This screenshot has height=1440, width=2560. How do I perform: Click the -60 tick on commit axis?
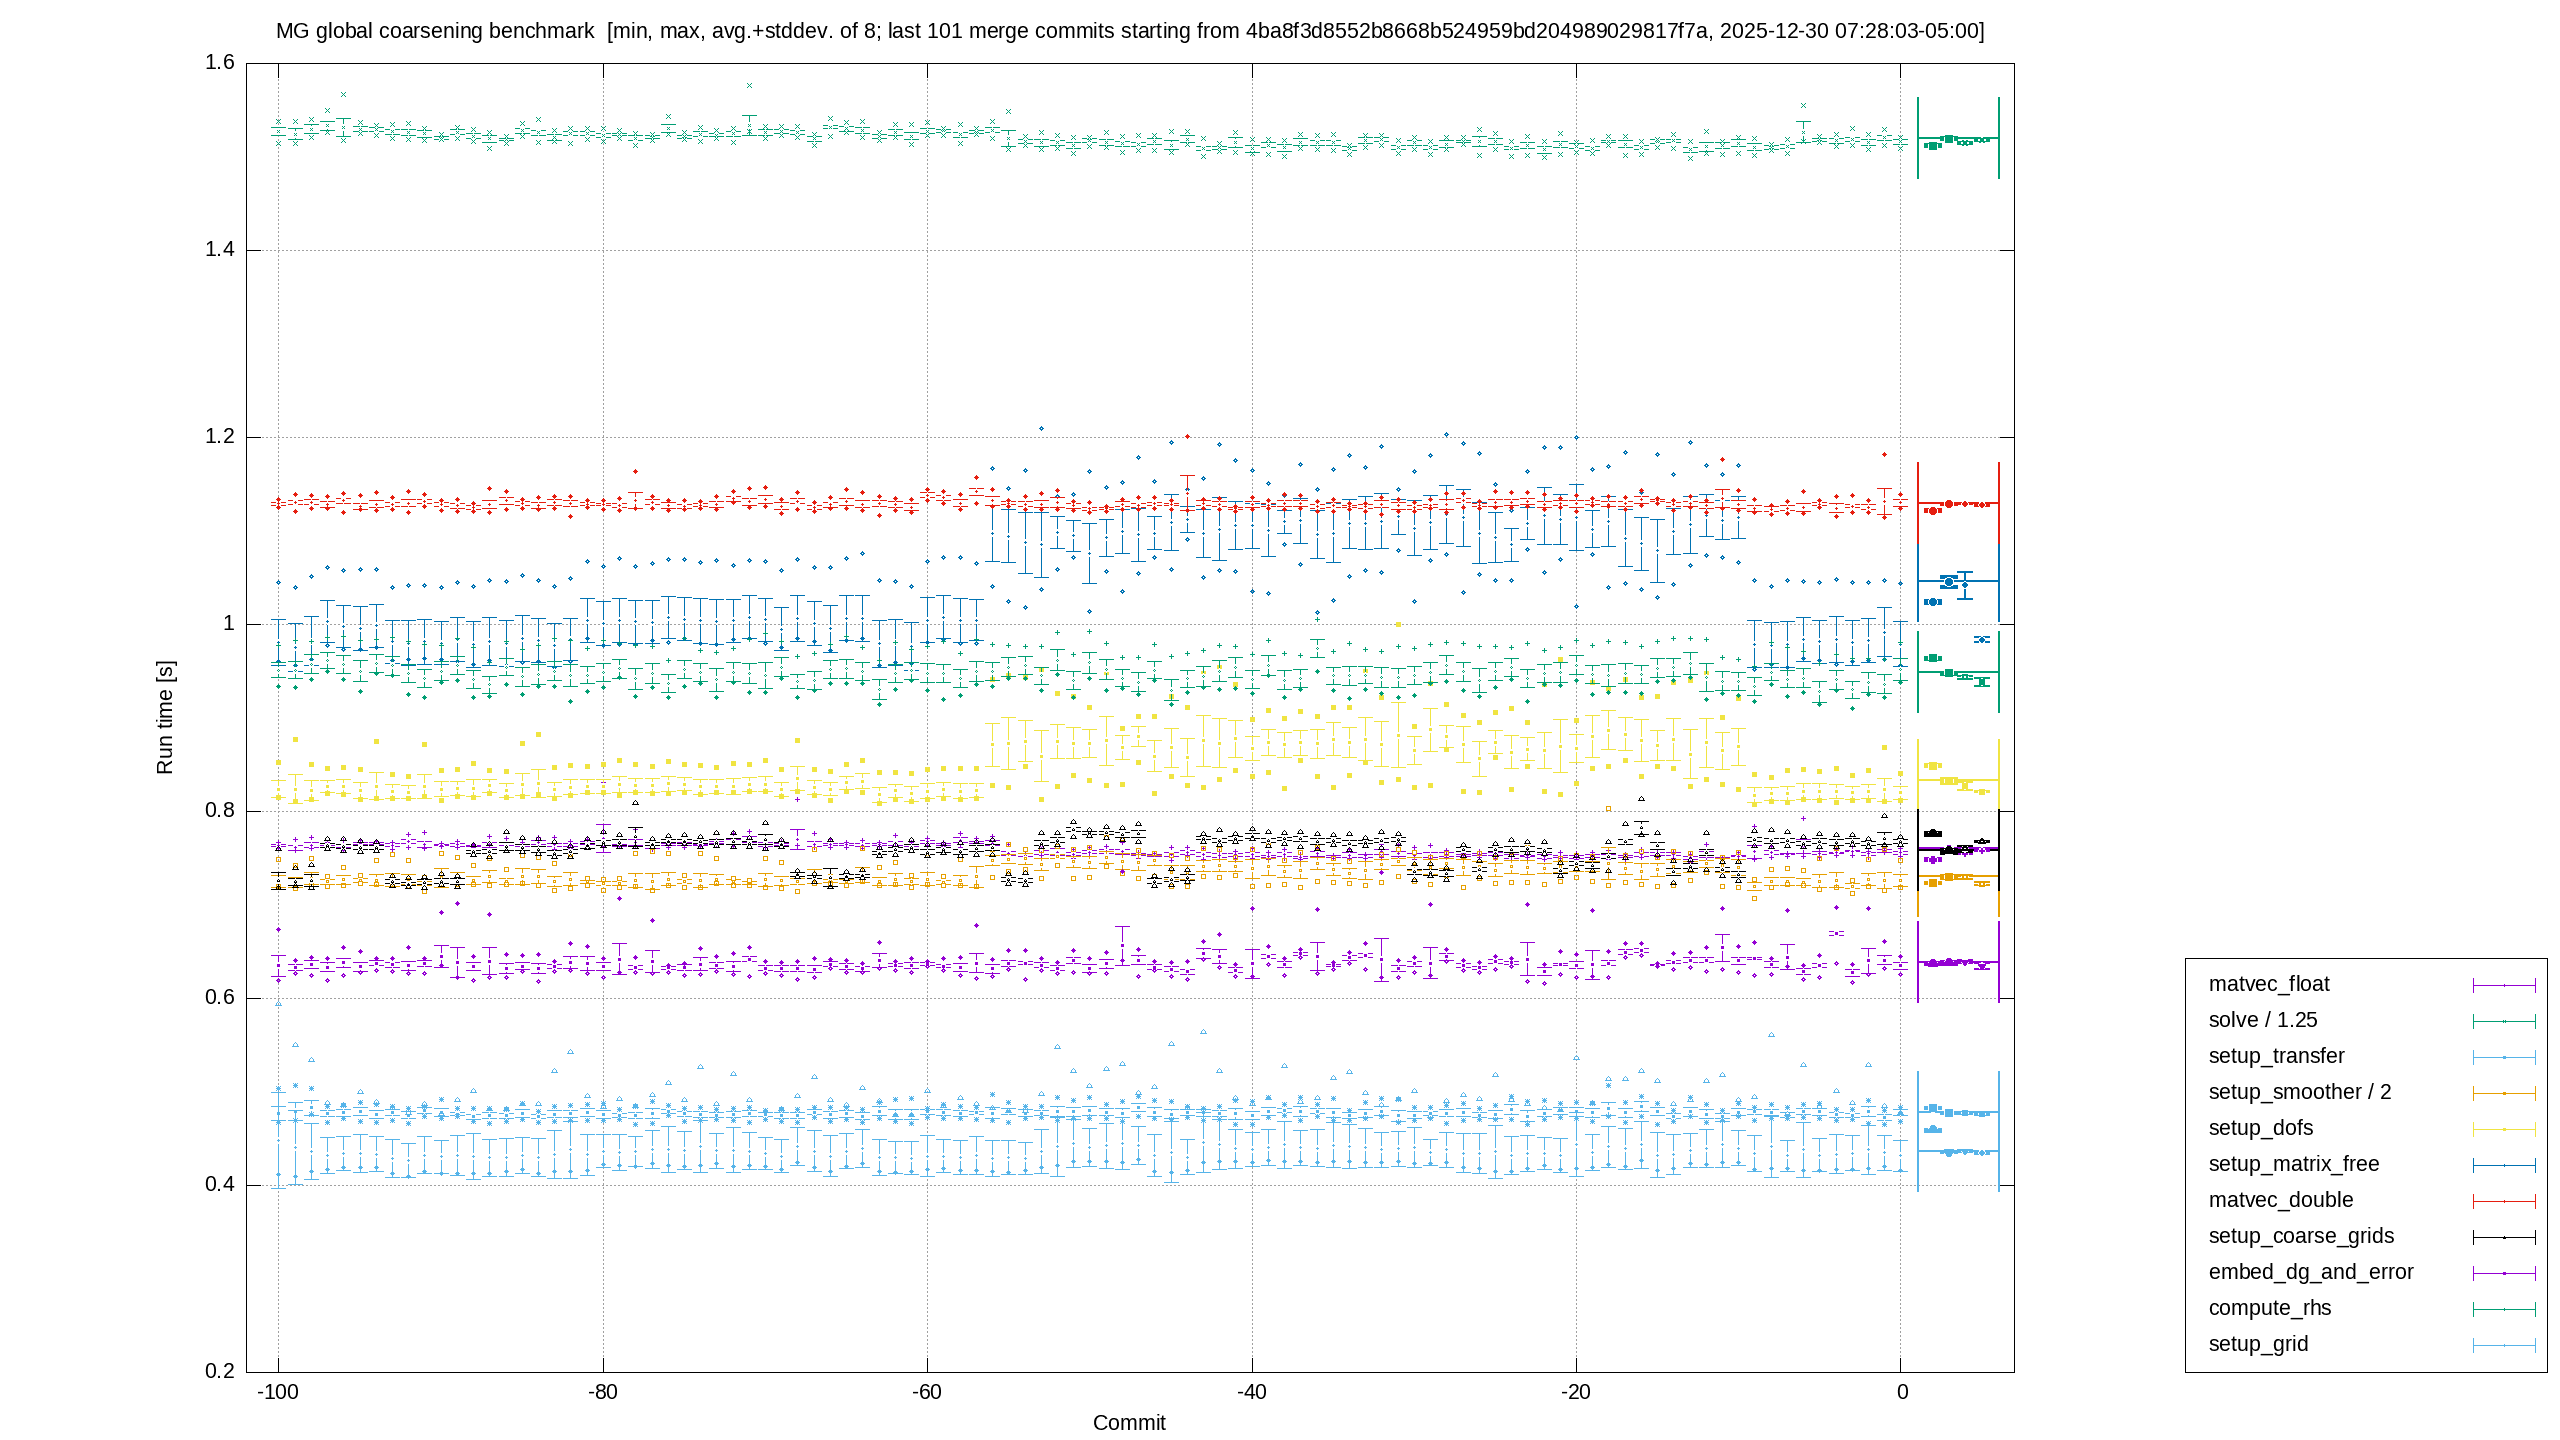927,1392
